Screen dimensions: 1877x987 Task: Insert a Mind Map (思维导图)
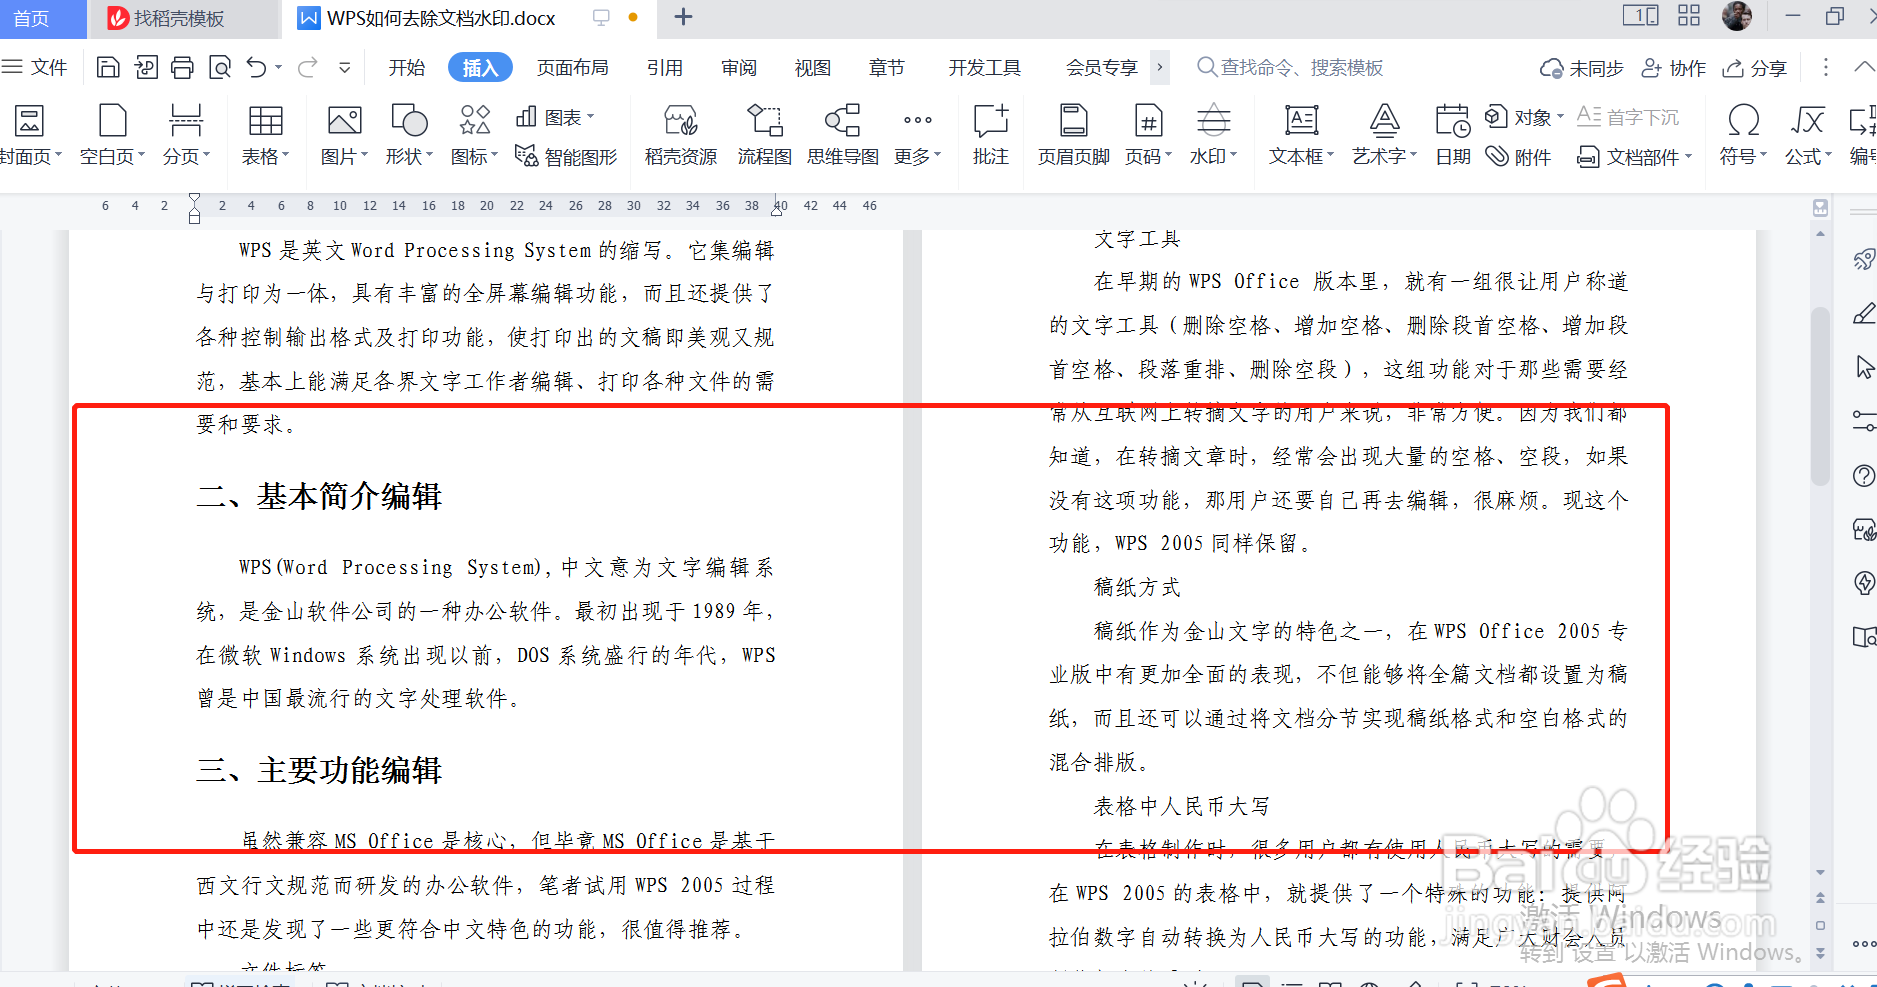[843, 135]
